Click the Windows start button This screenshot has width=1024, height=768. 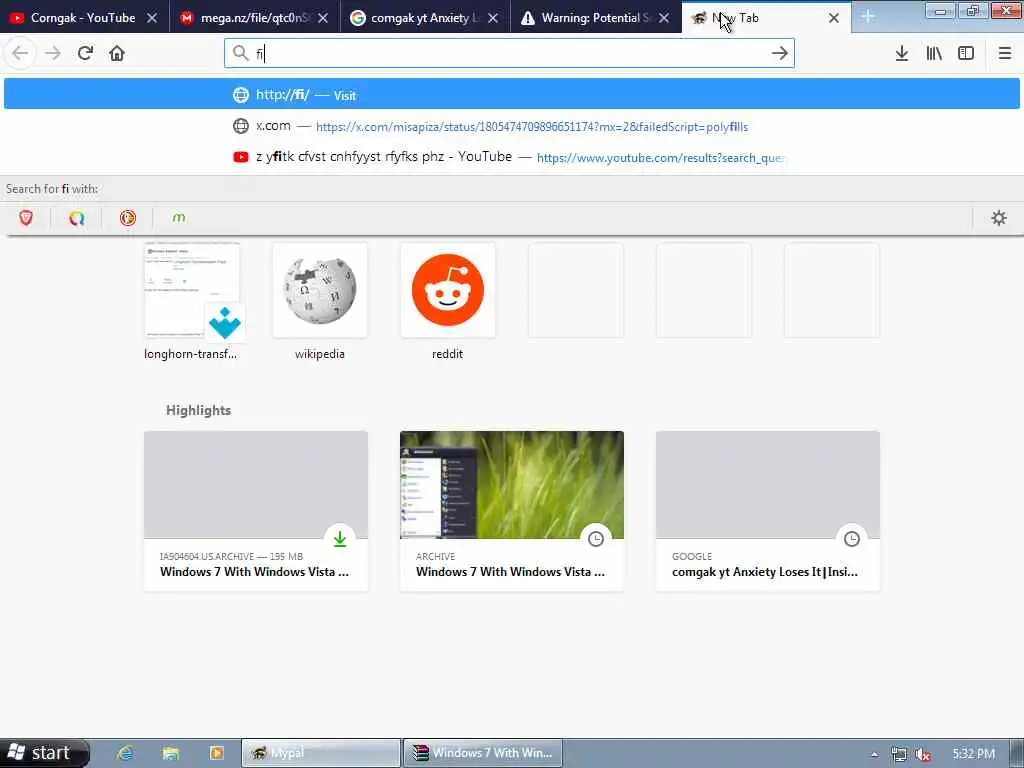click(x=44, y=753)
